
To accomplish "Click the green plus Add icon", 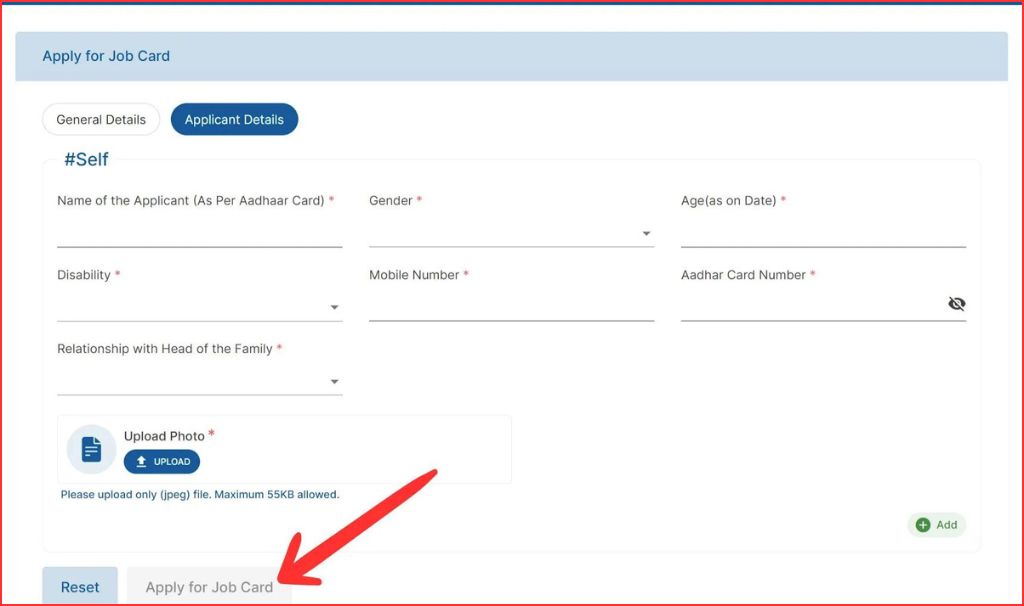I will coord(923,525).
